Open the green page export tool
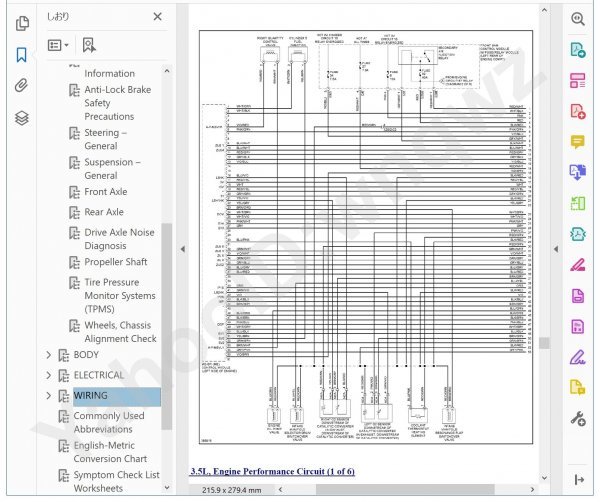 [577, 203]
